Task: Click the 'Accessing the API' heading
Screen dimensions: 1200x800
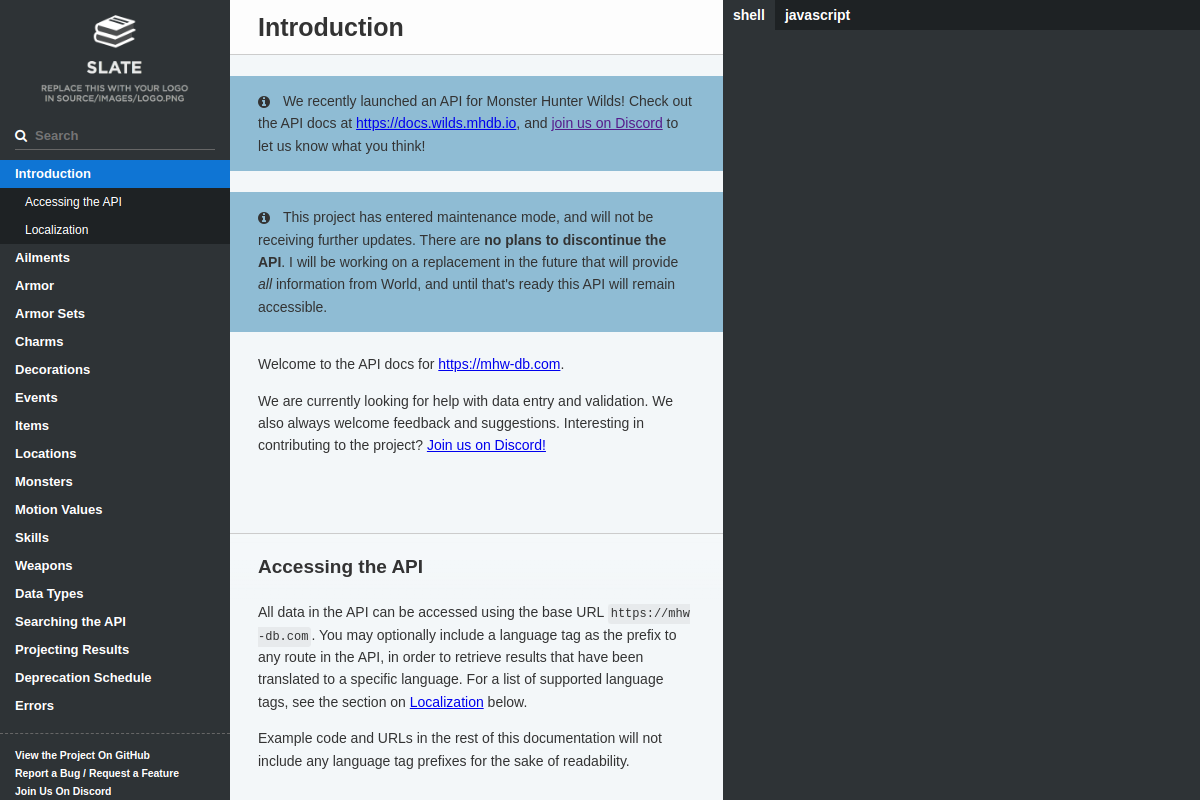Action: point(340,567)
